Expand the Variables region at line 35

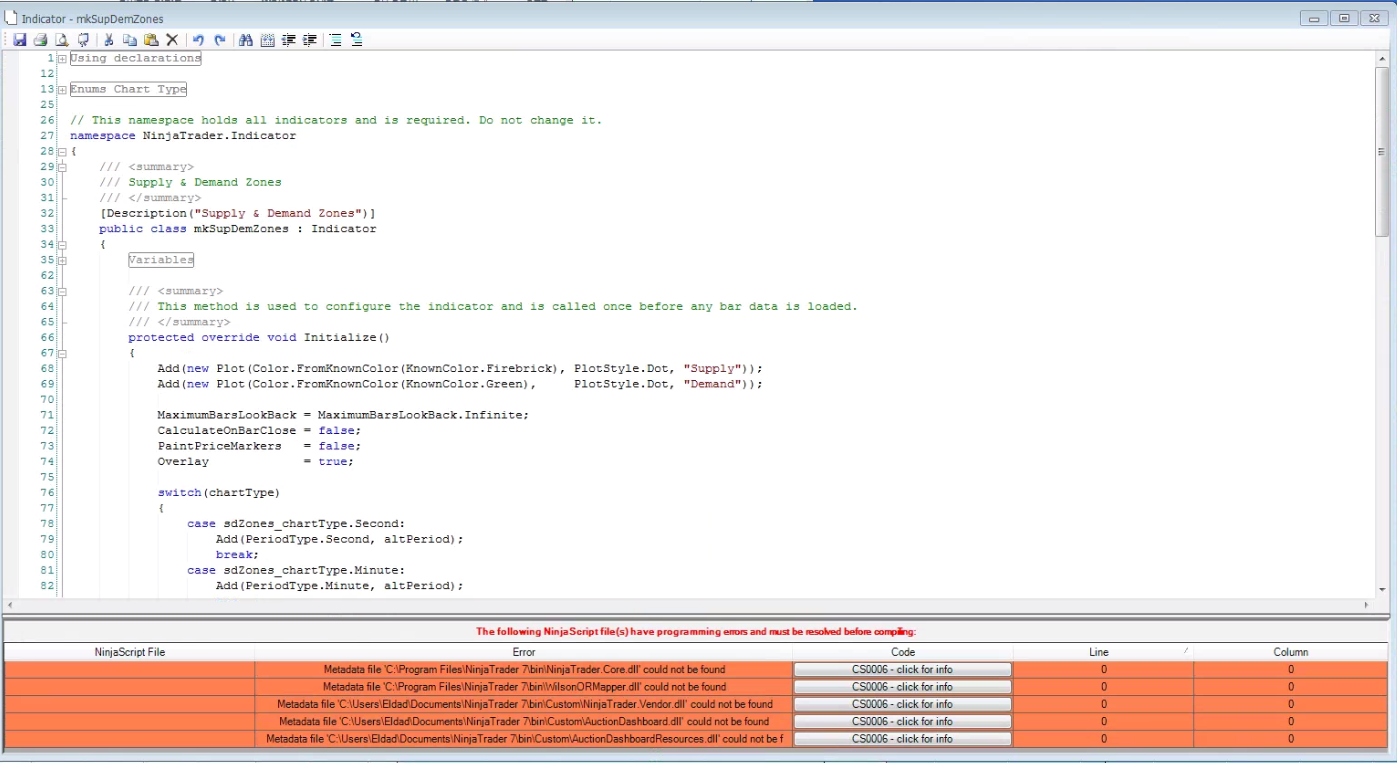[x=62, y=260]
